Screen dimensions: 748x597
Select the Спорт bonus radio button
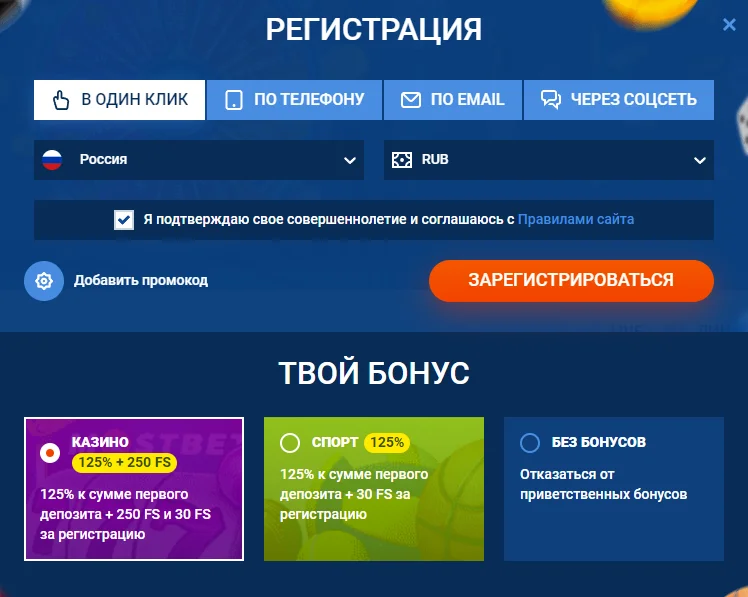coord(290,442)
